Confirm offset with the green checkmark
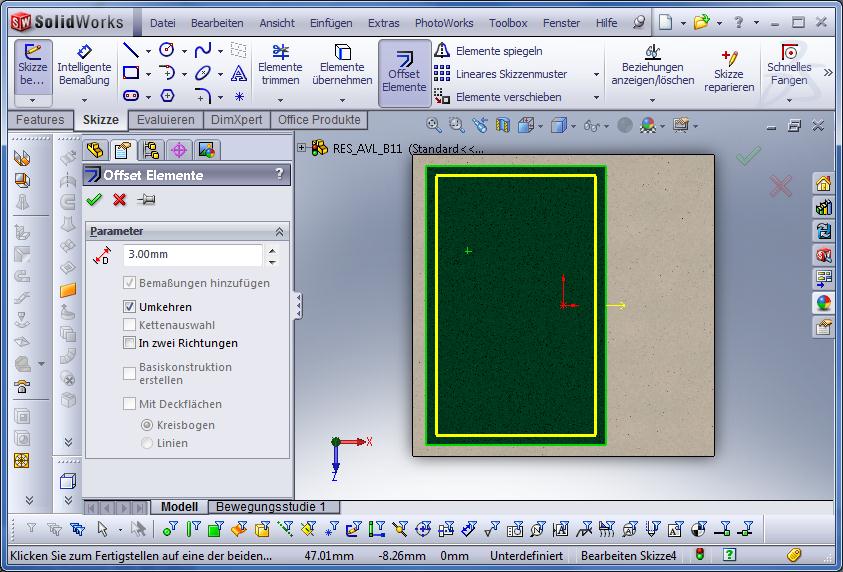The height and width of the screenshot is (572, 843). click(95, 200)
